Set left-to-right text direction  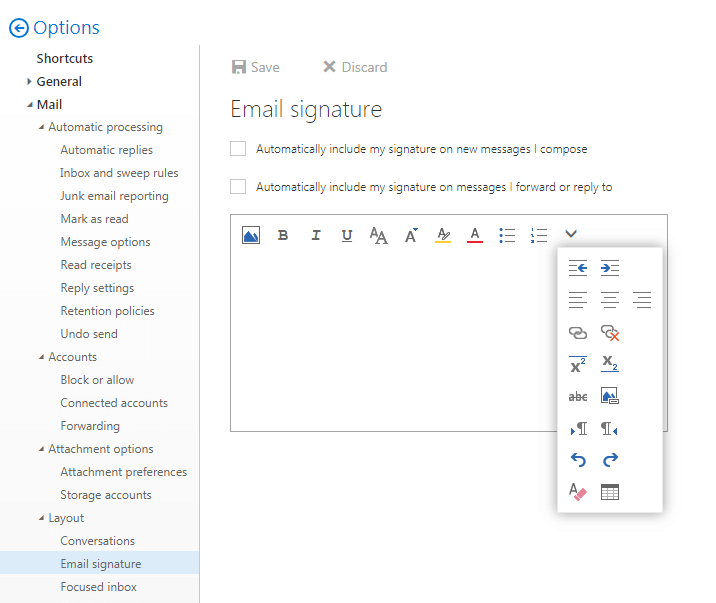579,429
